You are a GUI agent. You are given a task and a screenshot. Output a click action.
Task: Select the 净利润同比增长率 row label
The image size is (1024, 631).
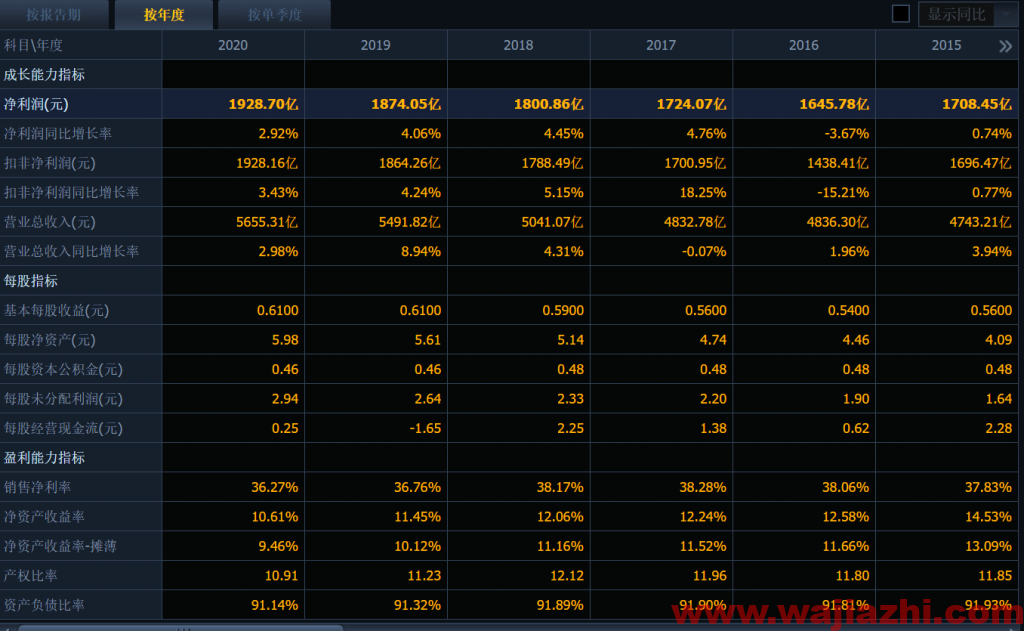pos(58,133)
